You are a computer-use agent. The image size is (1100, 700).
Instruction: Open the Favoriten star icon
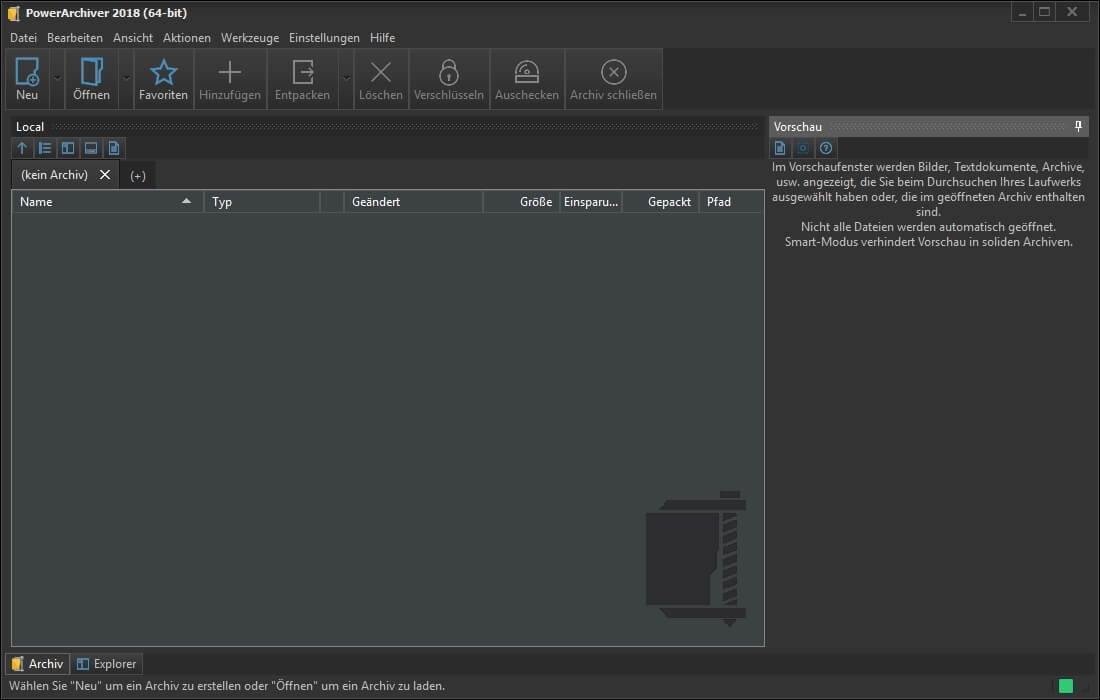[163, 72]
